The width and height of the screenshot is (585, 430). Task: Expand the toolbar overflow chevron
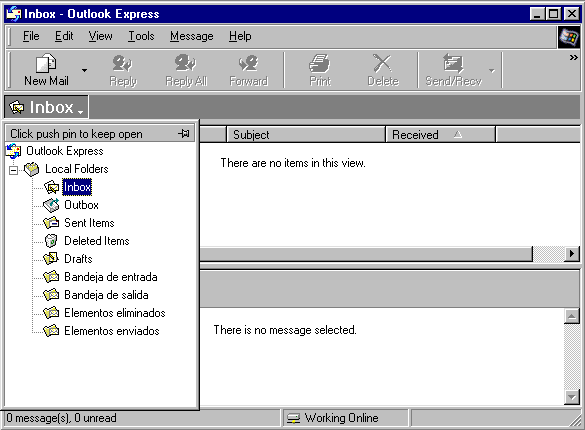573,57
